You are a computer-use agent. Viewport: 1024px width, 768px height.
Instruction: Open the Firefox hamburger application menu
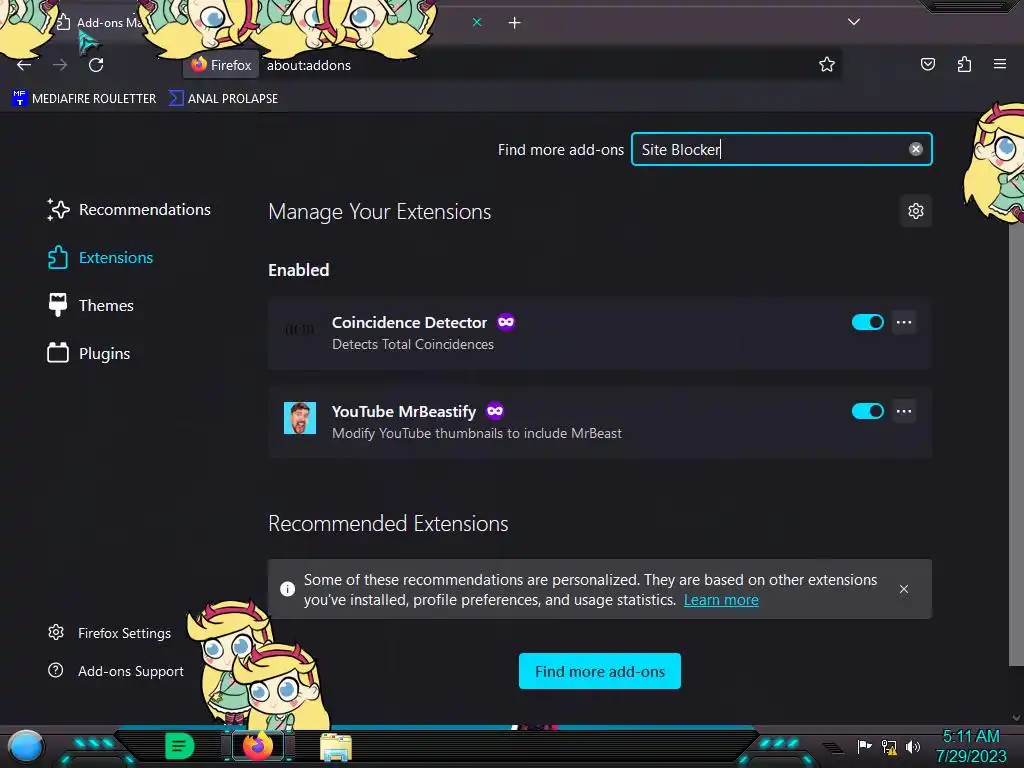pos(999,64)
